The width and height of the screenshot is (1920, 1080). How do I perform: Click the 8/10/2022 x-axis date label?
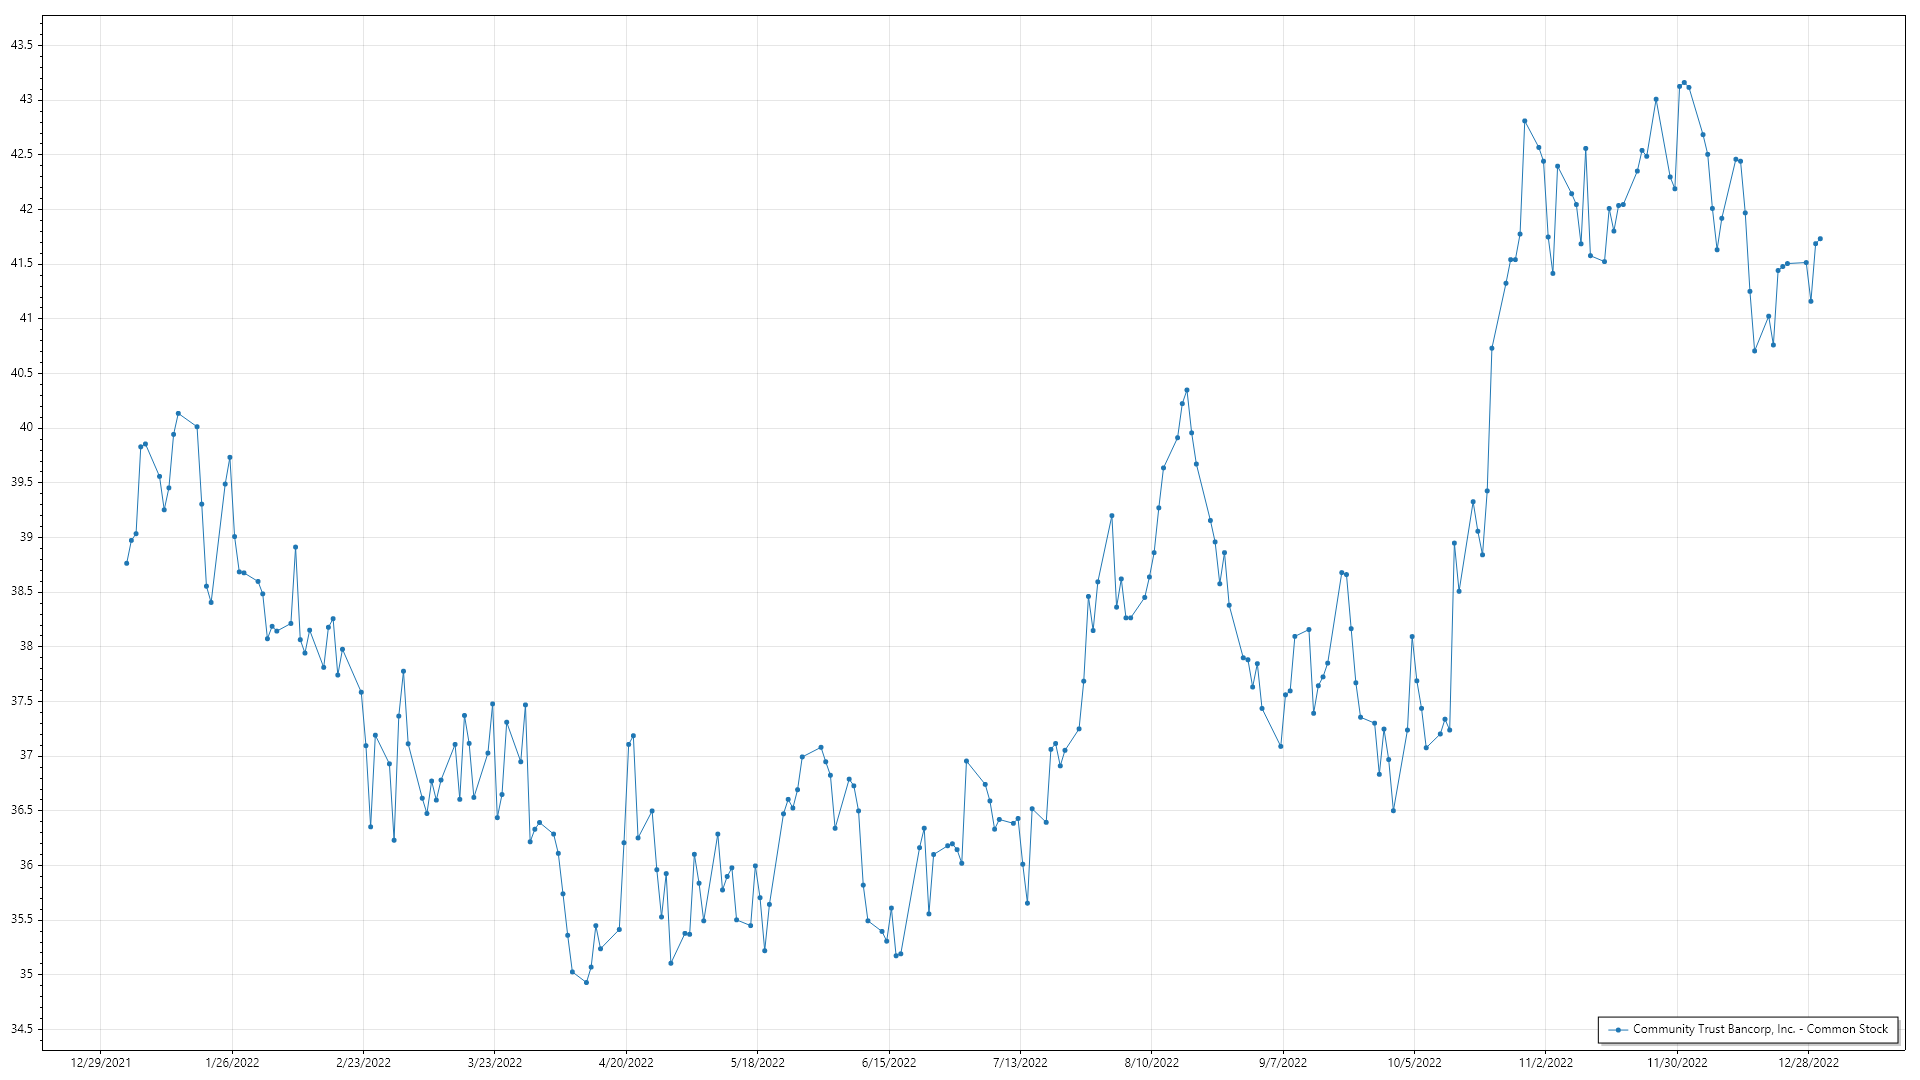coord(1151,1063)
